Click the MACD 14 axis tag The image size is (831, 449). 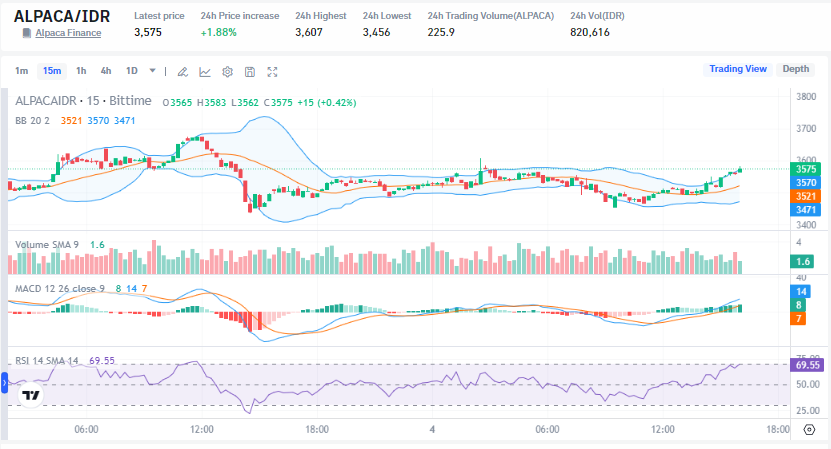click(x=799, y=291)
